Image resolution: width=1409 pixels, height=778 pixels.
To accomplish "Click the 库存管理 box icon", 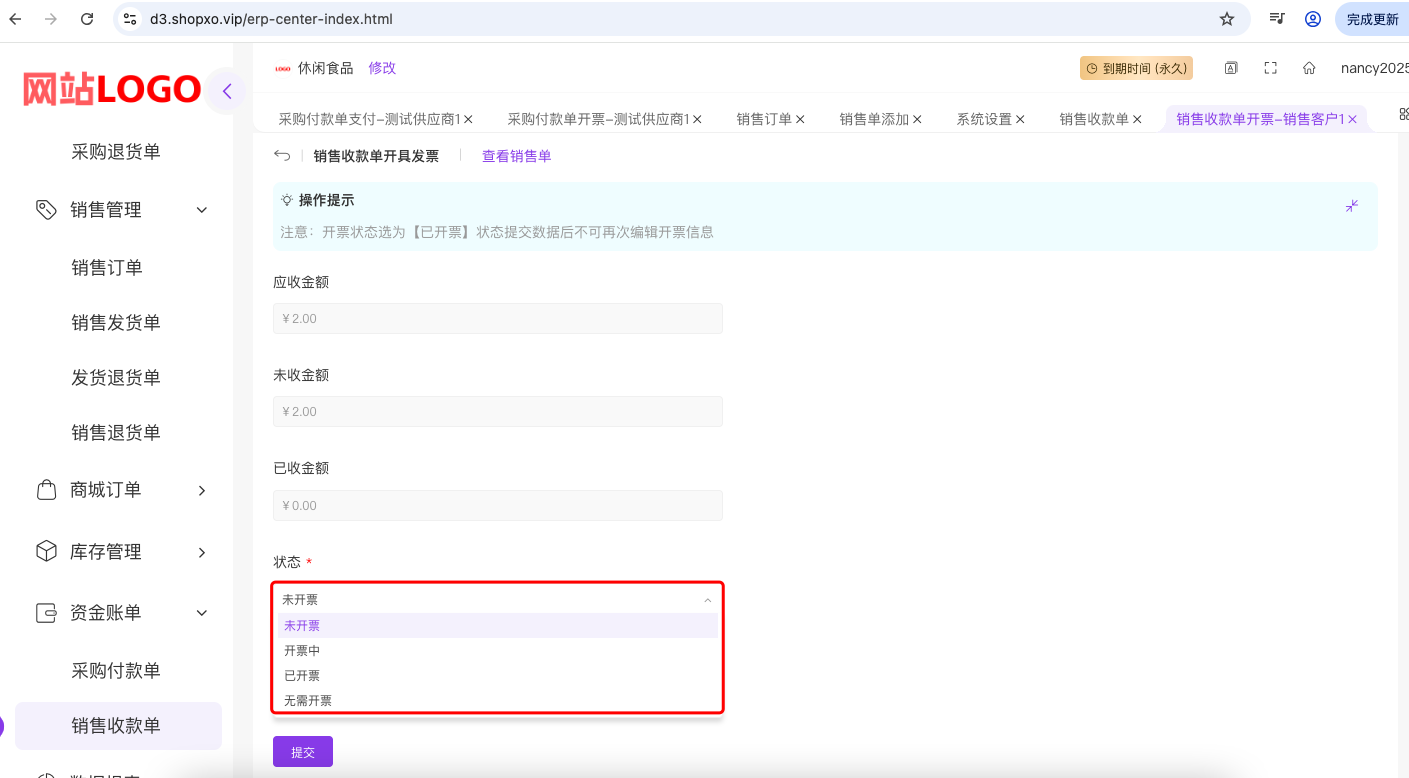I will [46, 551].
